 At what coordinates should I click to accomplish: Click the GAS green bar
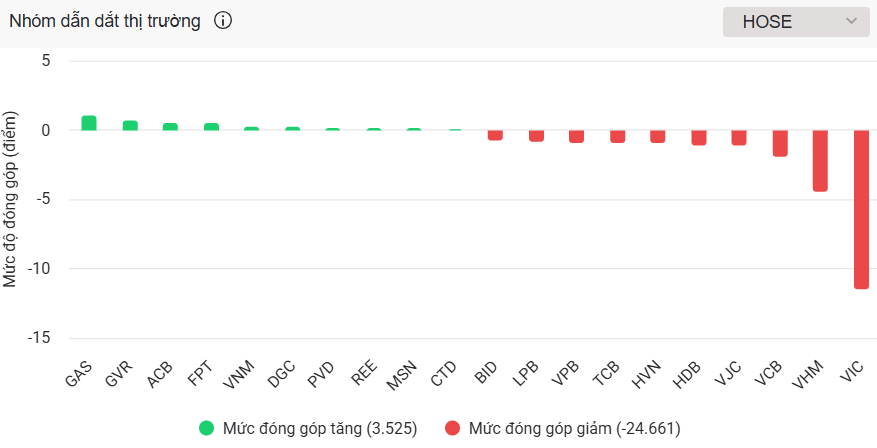[x=89, y=123]
